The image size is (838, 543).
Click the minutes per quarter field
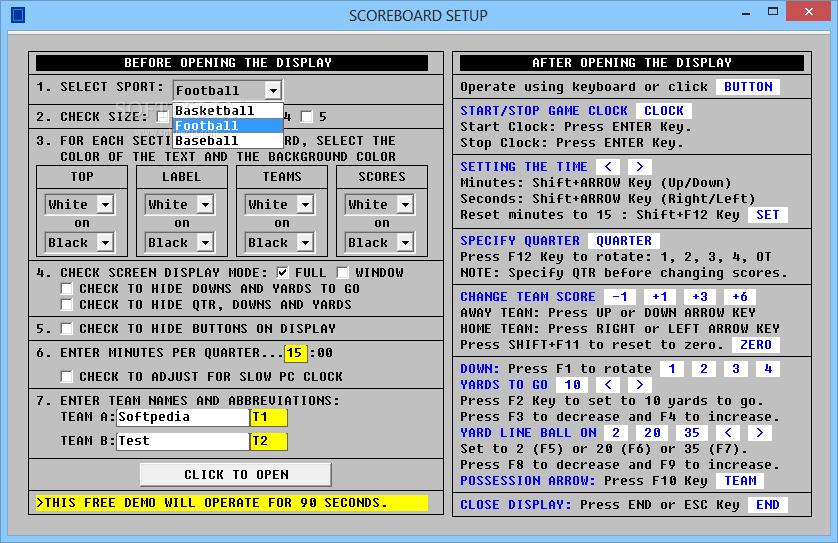coord(296,353)
